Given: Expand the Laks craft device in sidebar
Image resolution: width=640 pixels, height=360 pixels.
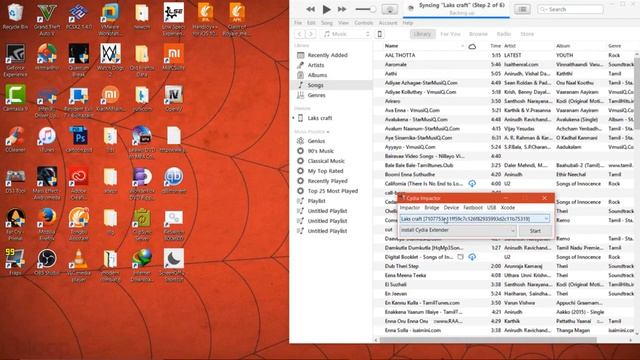Looking at the screenshot, I should [x=293, y=118].
